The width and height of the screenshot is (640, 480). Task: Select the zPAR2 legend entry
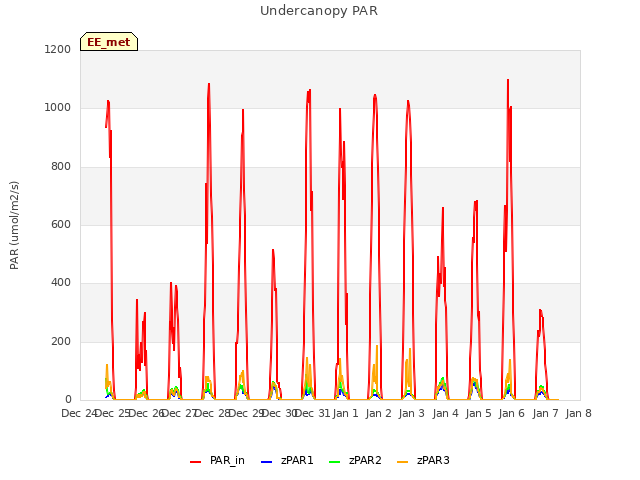pos(355,461)
